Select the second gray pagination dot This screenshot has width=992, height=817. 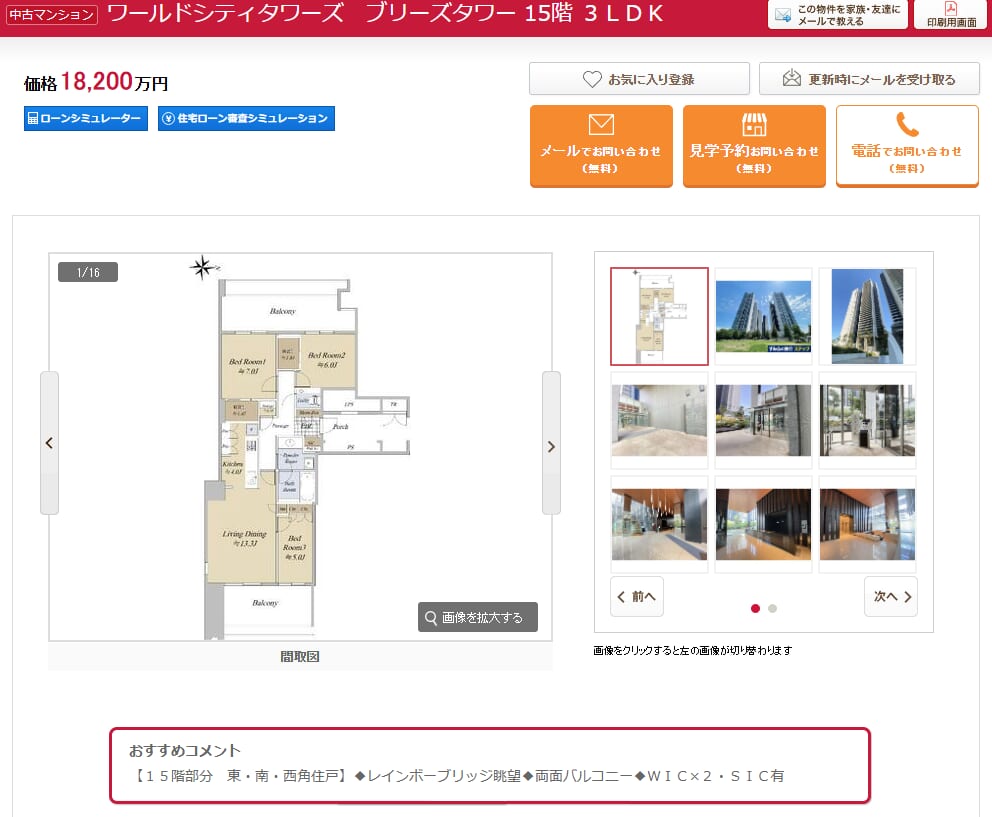[772, 608]
